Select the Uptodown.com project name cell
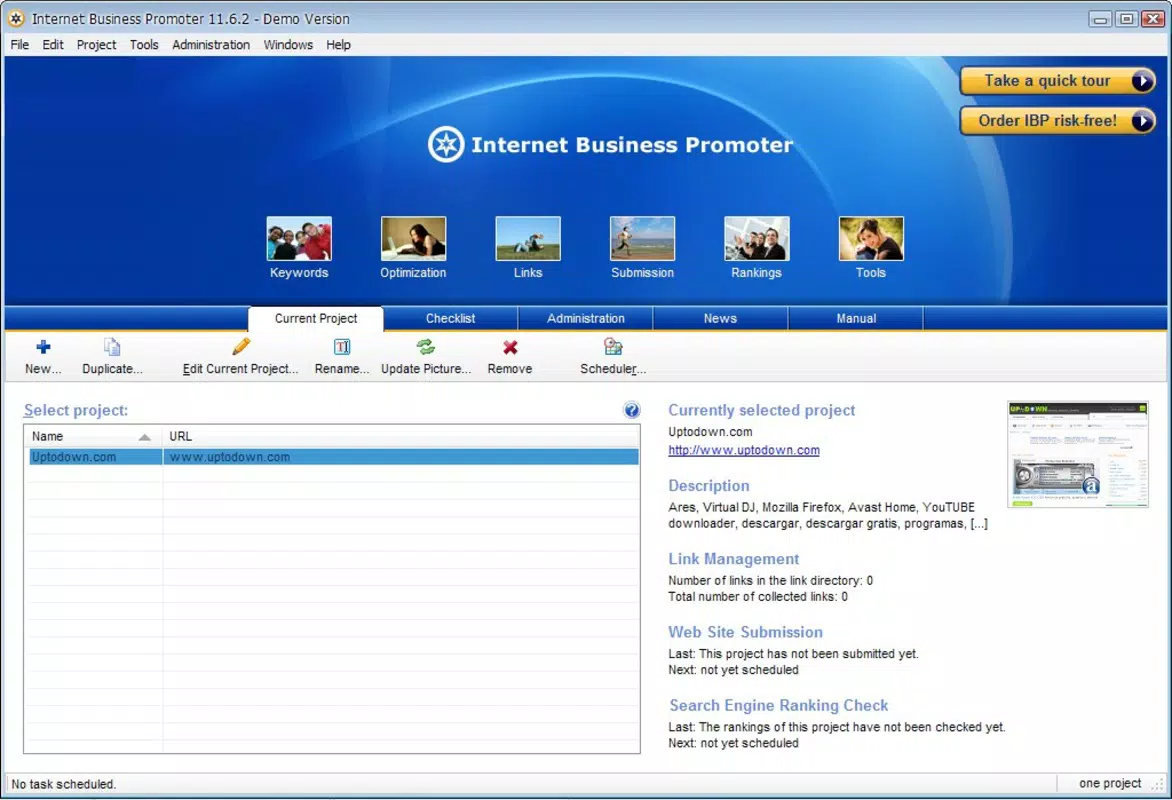 pyautogui.click(x=95, y=457)
